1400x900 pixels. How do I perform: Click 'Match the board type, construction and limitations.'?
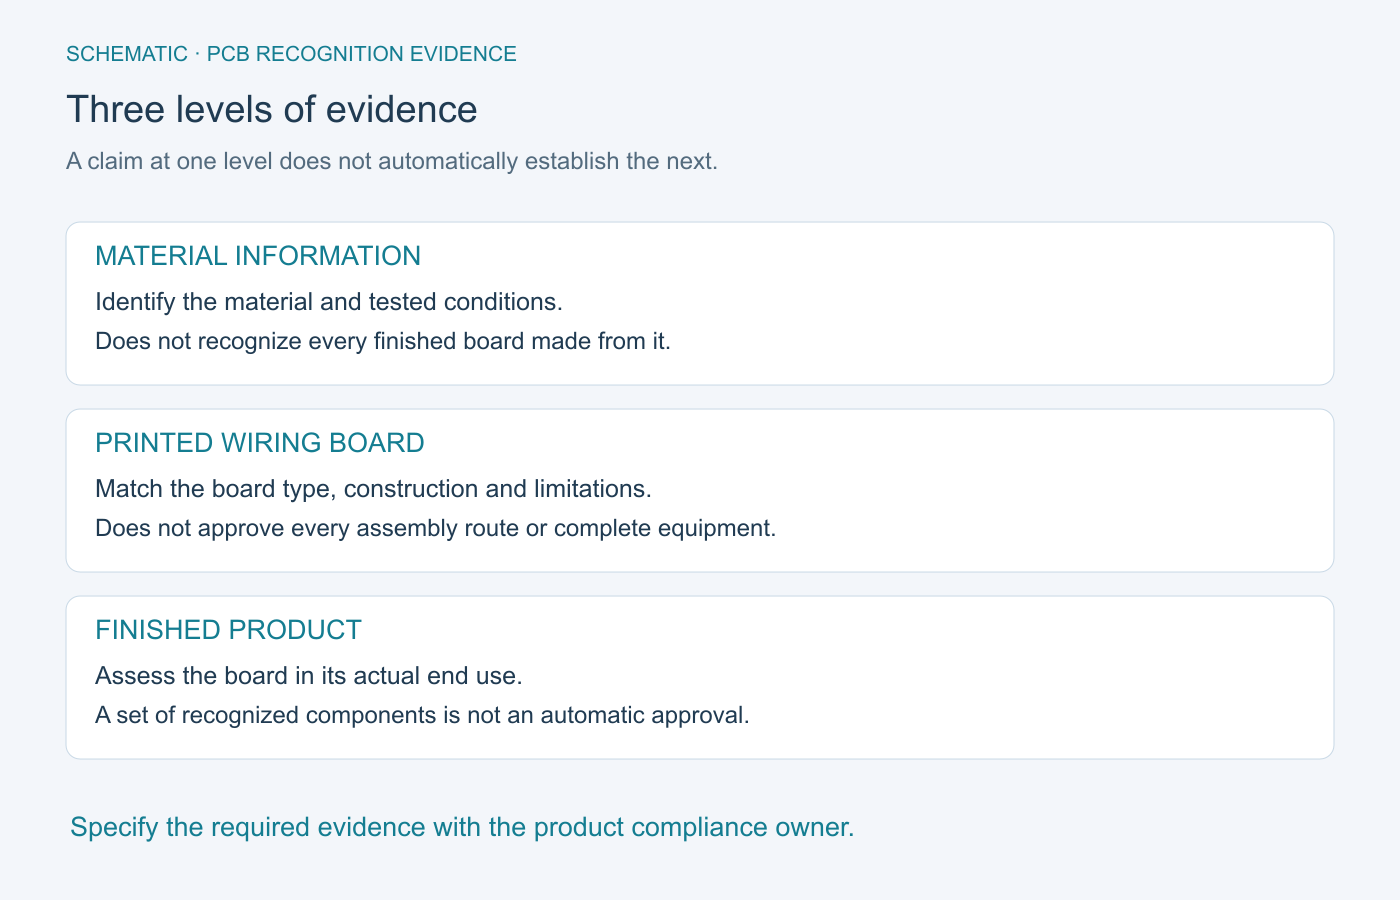373,489
